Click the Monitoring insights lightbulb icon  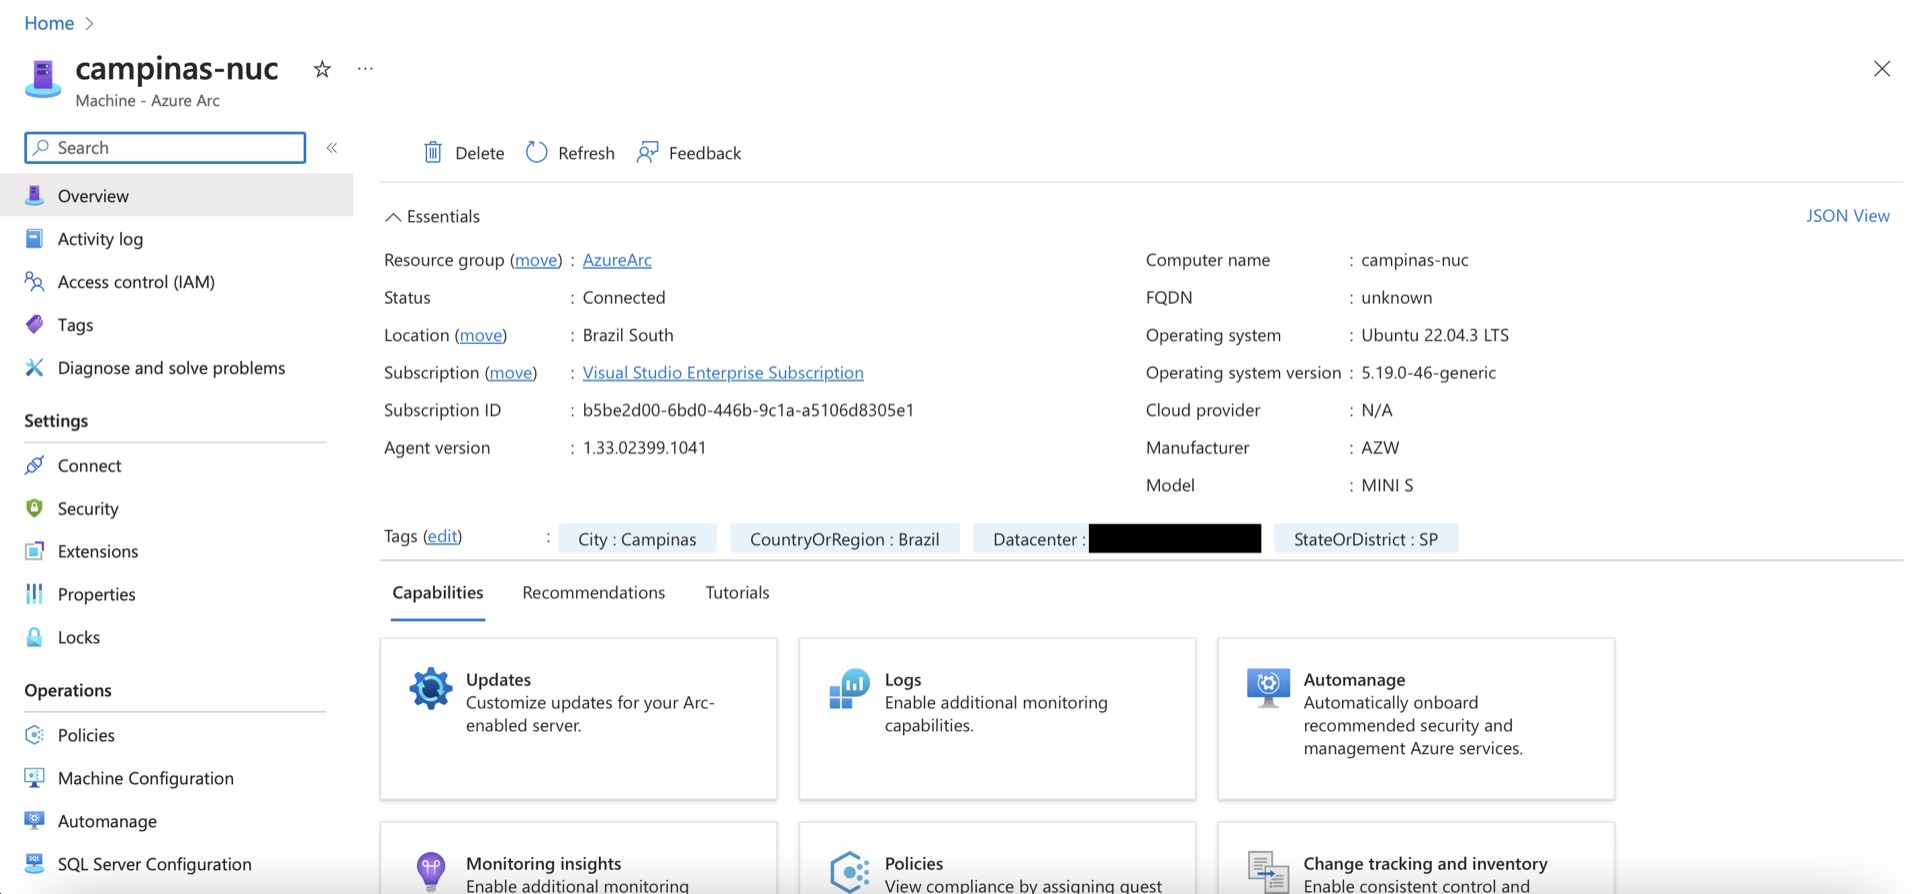(x=431, y=872)
